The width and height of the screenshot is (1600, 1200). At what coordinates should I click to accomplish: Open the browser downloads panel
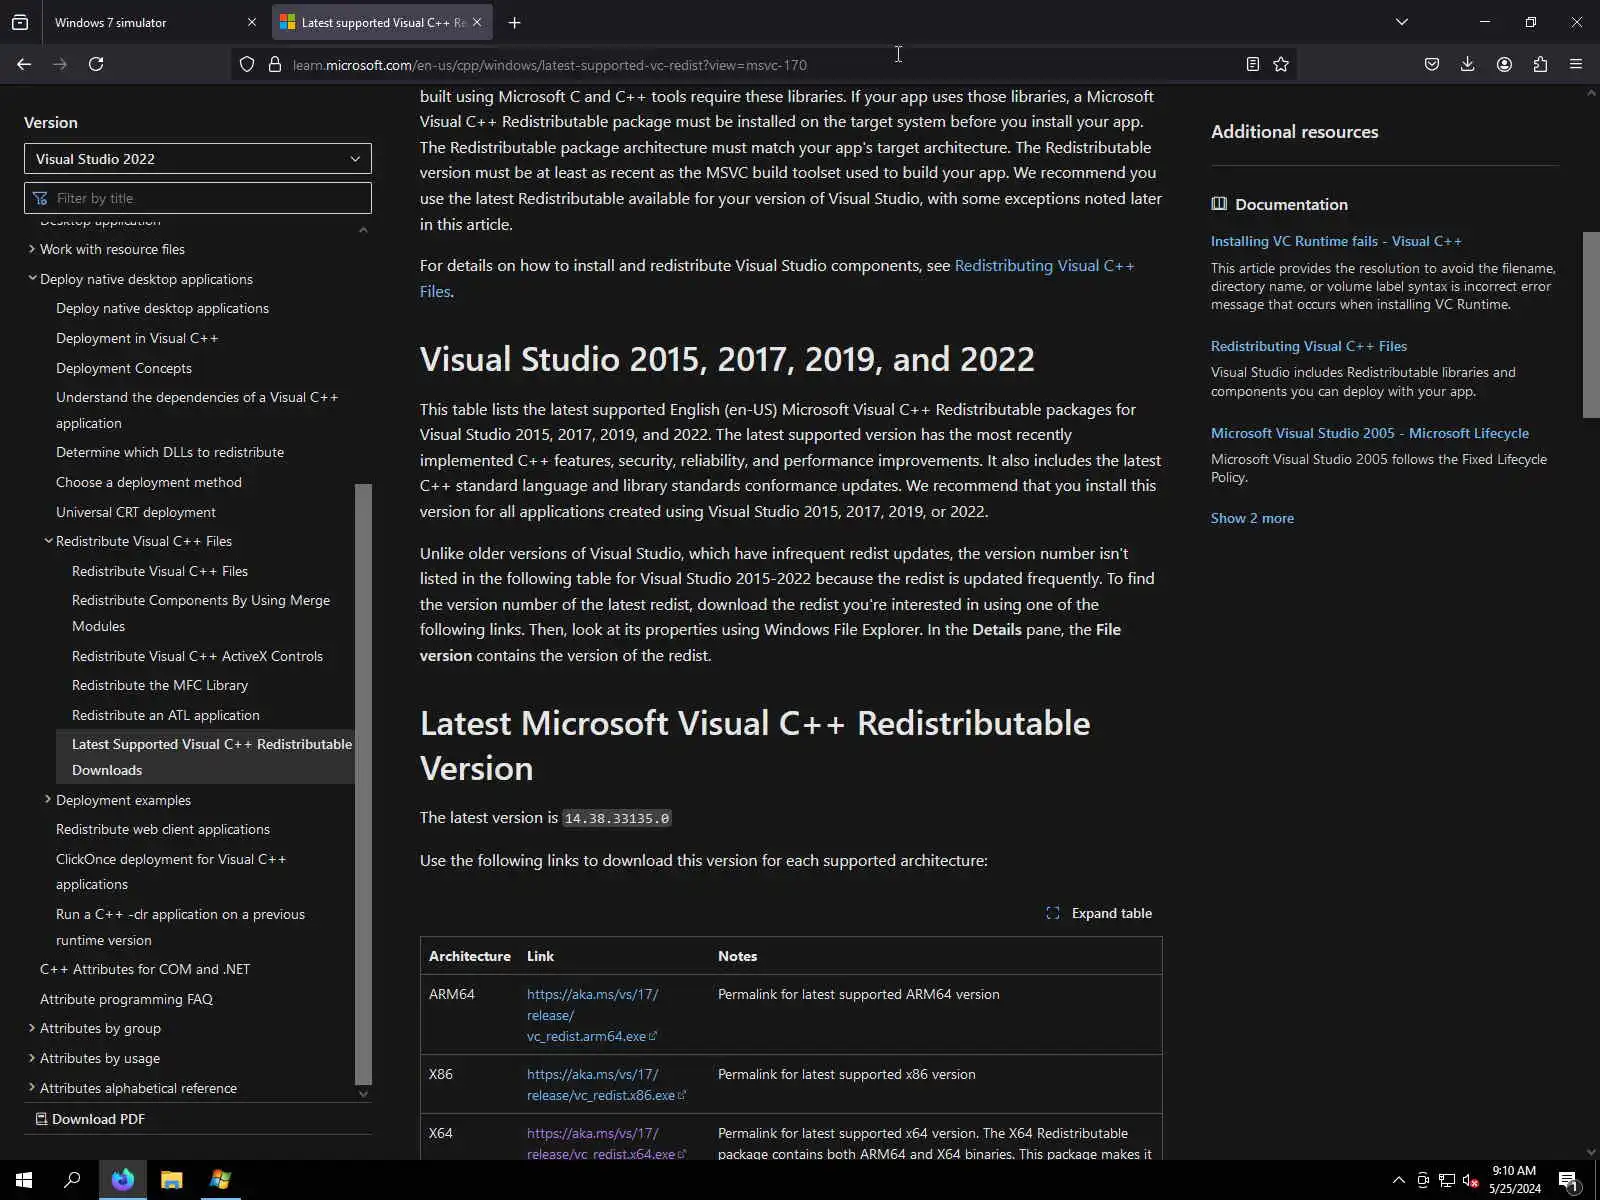[1467, 64]
